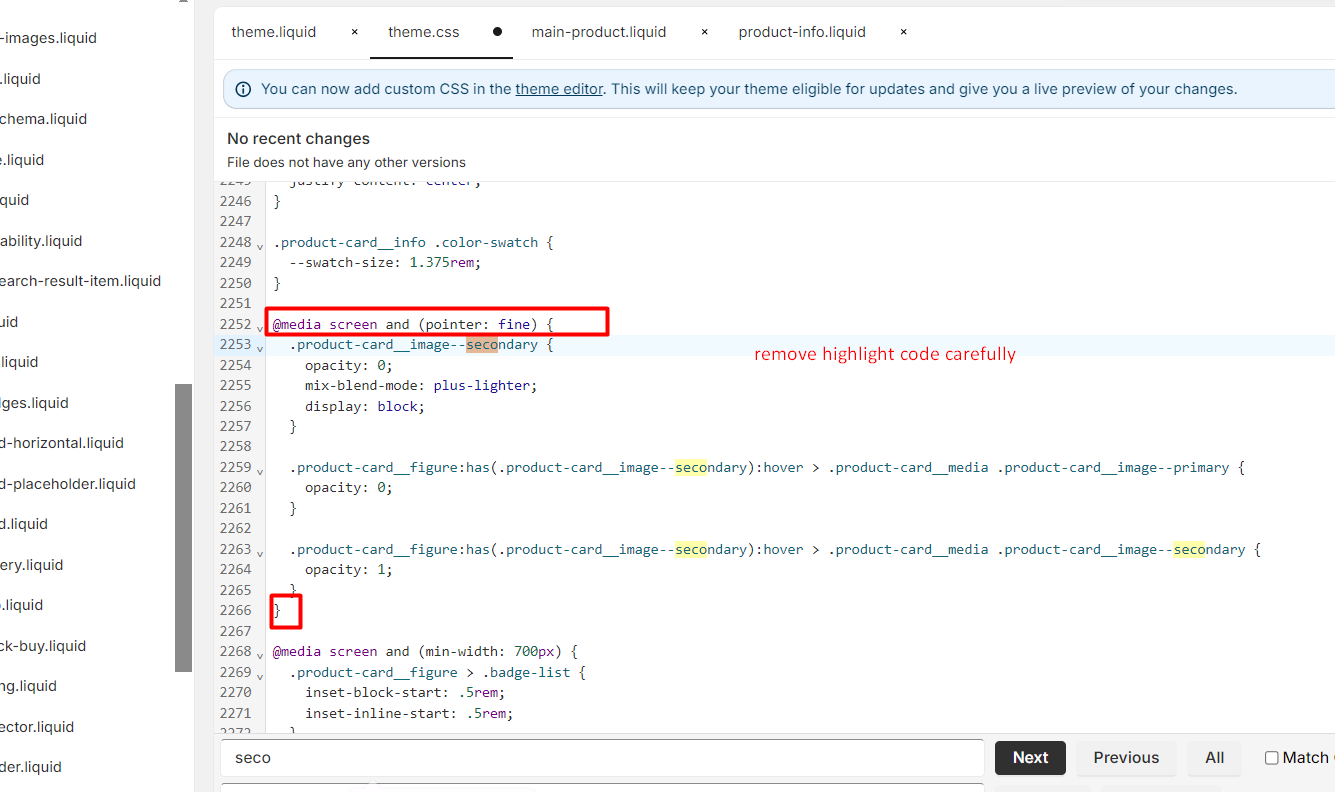Open the der.liquid file in sidebar
This screenshot has width=1335, height=792.
(31, 767)
